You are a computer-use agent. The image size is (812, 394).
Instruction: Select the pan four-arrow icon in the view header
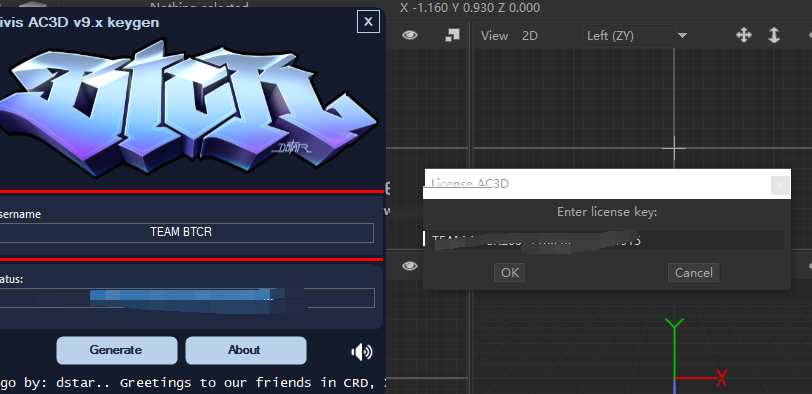(744, 35)
